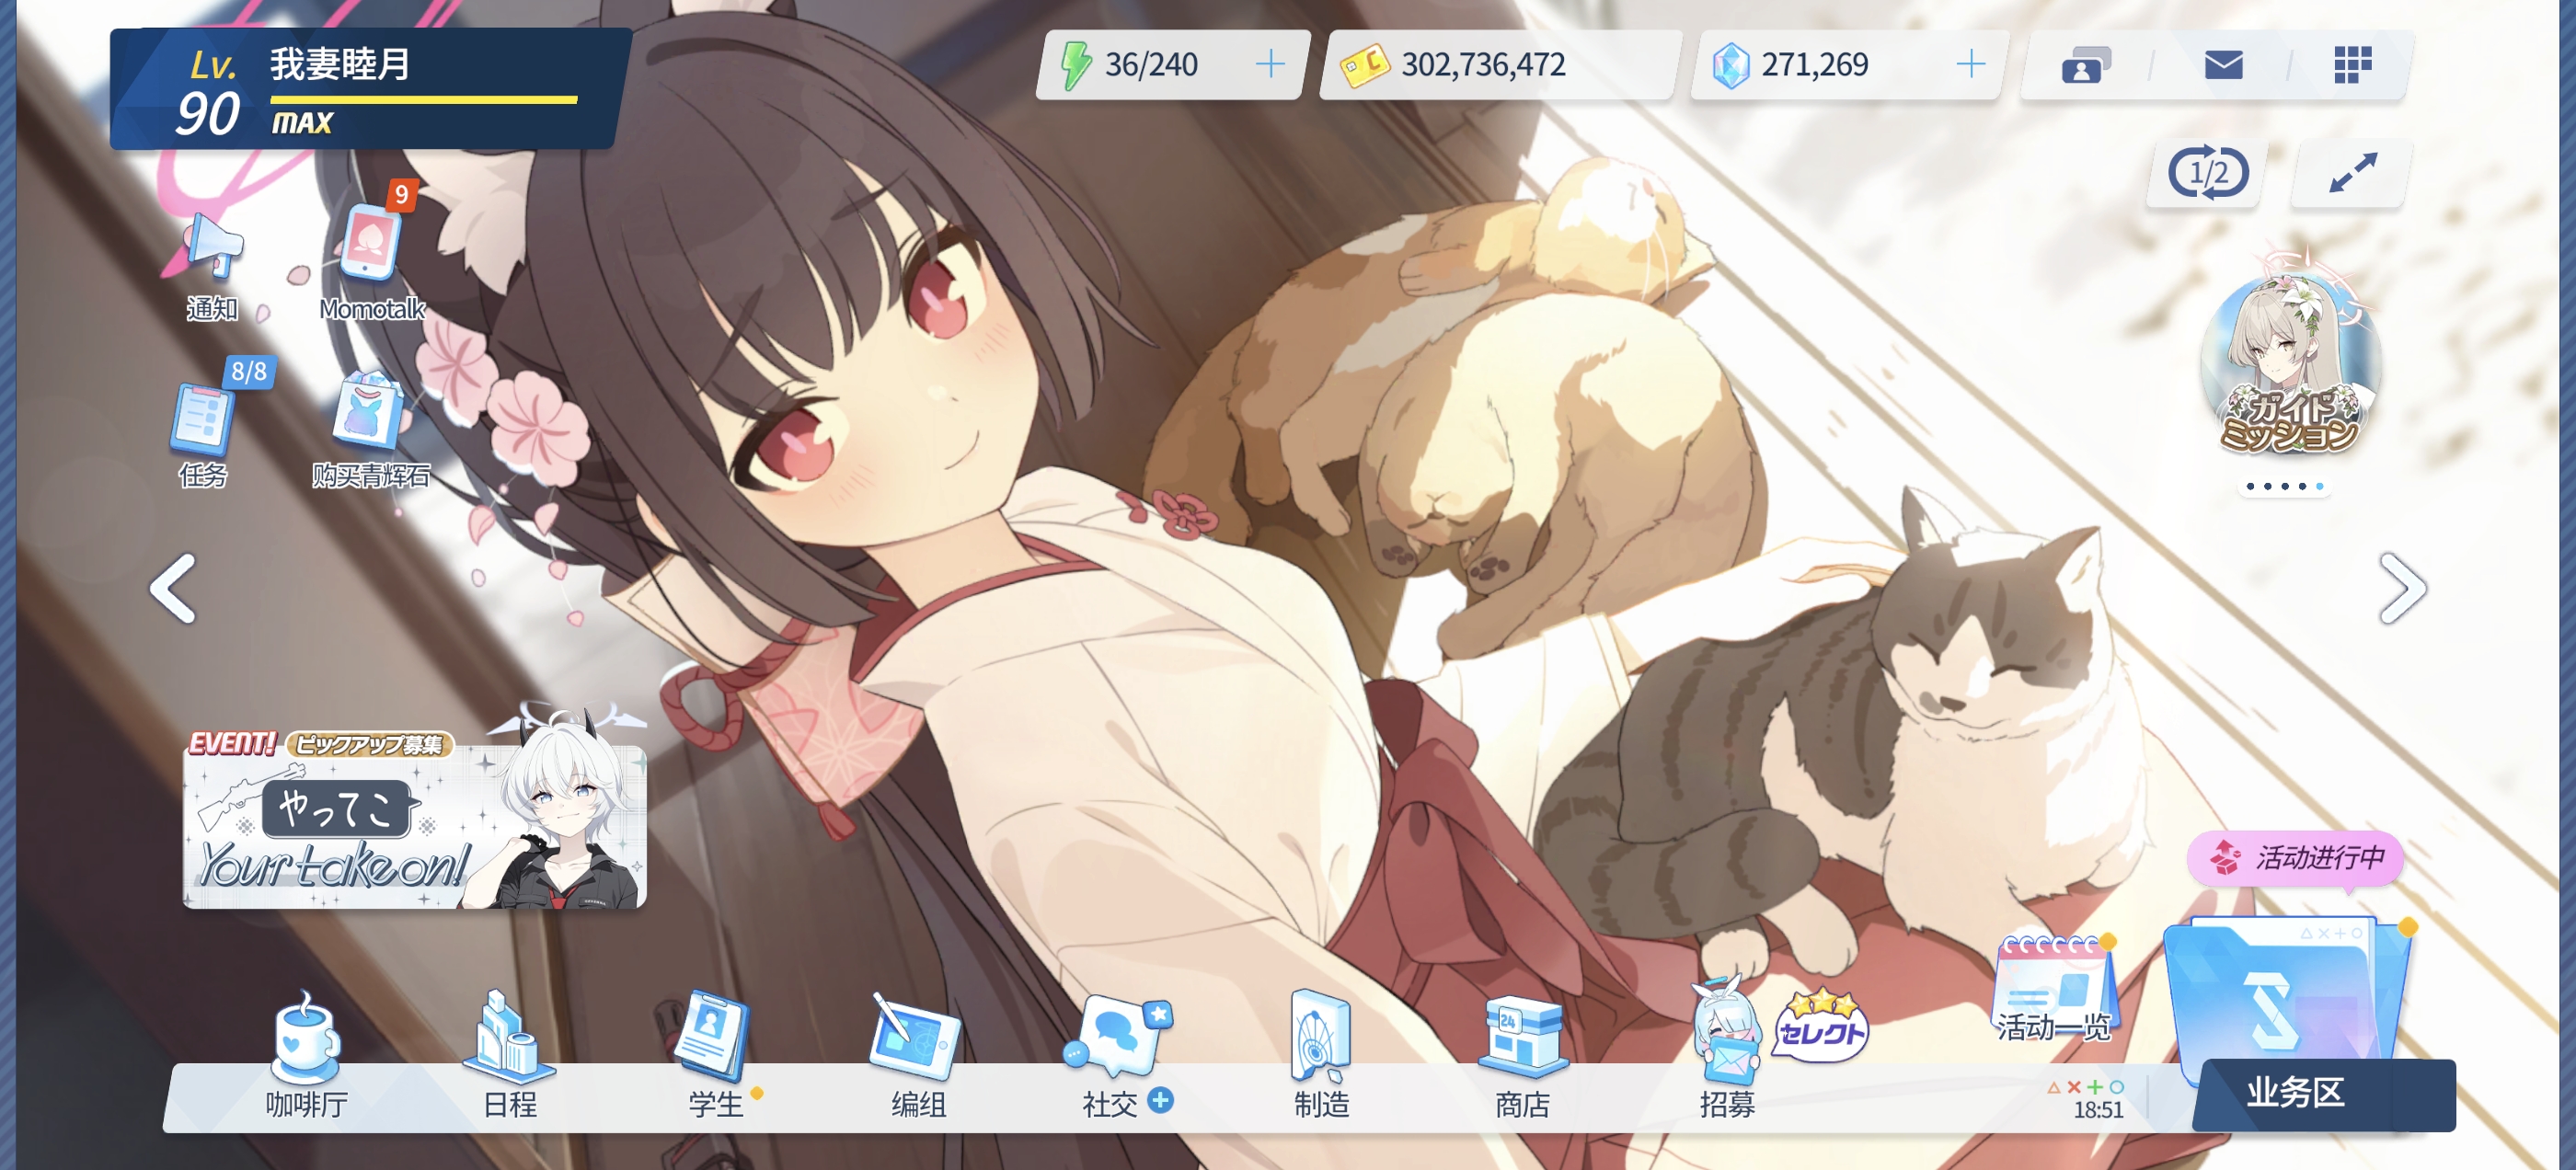Tap the red 9 Momotalk unread badge
The width and height of the screenshot is (2576, 1170).
pos(401,194)
